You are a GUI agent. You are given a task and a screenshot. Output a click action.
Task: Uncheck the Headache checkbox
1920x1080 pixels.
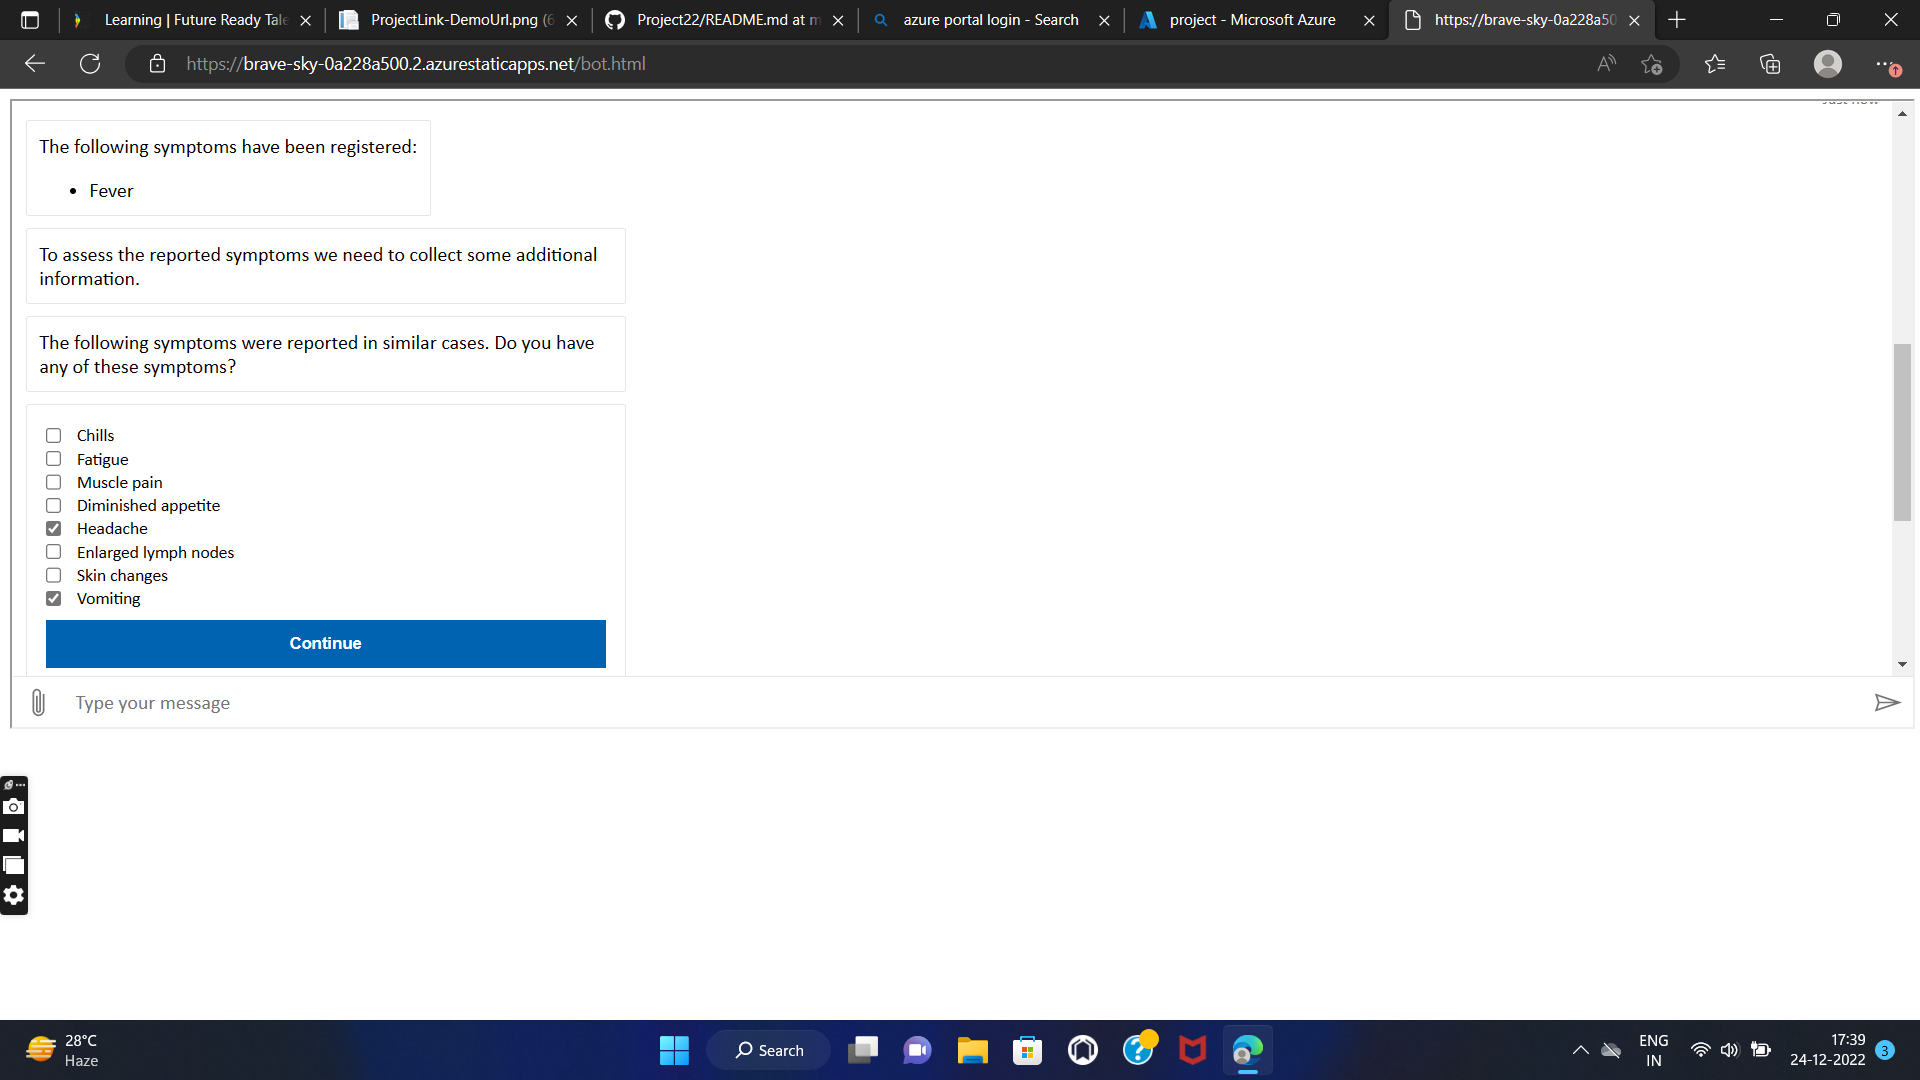click(x=54, y=529)
